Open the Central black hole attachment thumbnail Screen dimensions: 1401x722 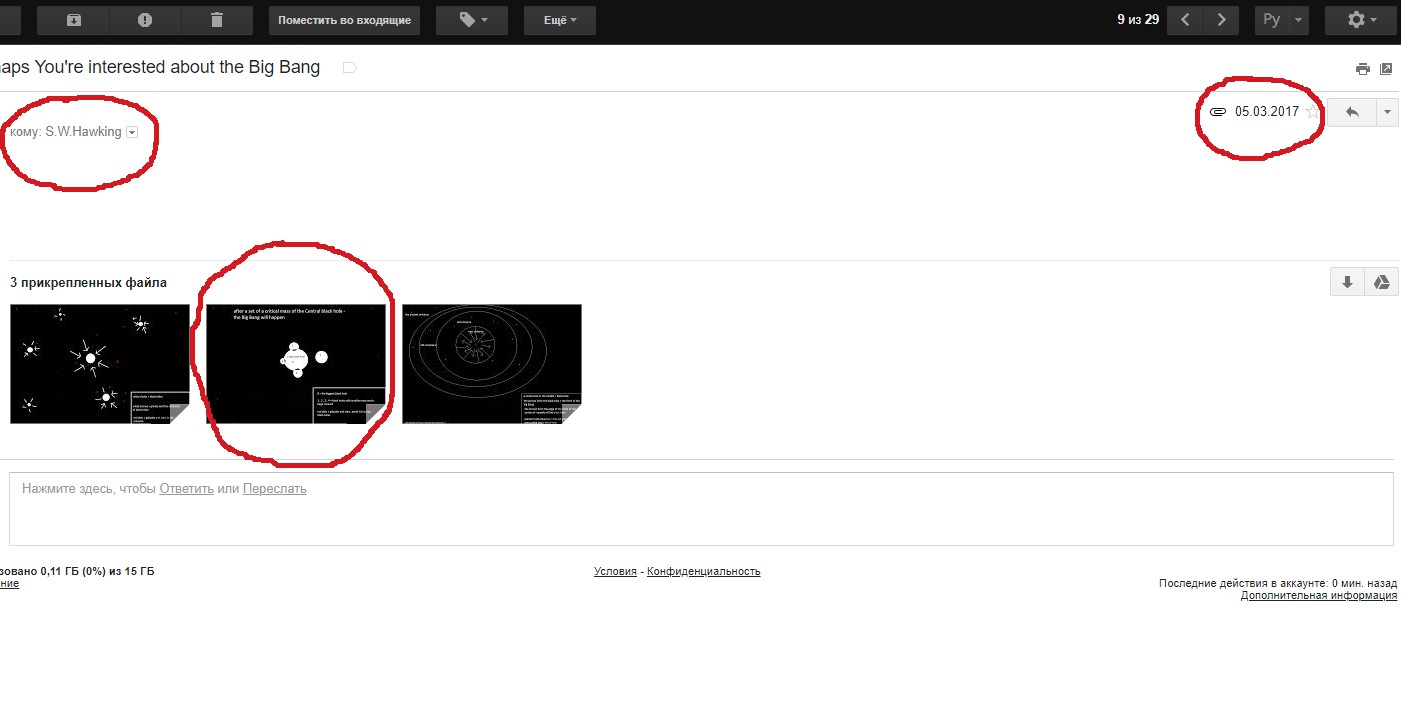(296, 364)
